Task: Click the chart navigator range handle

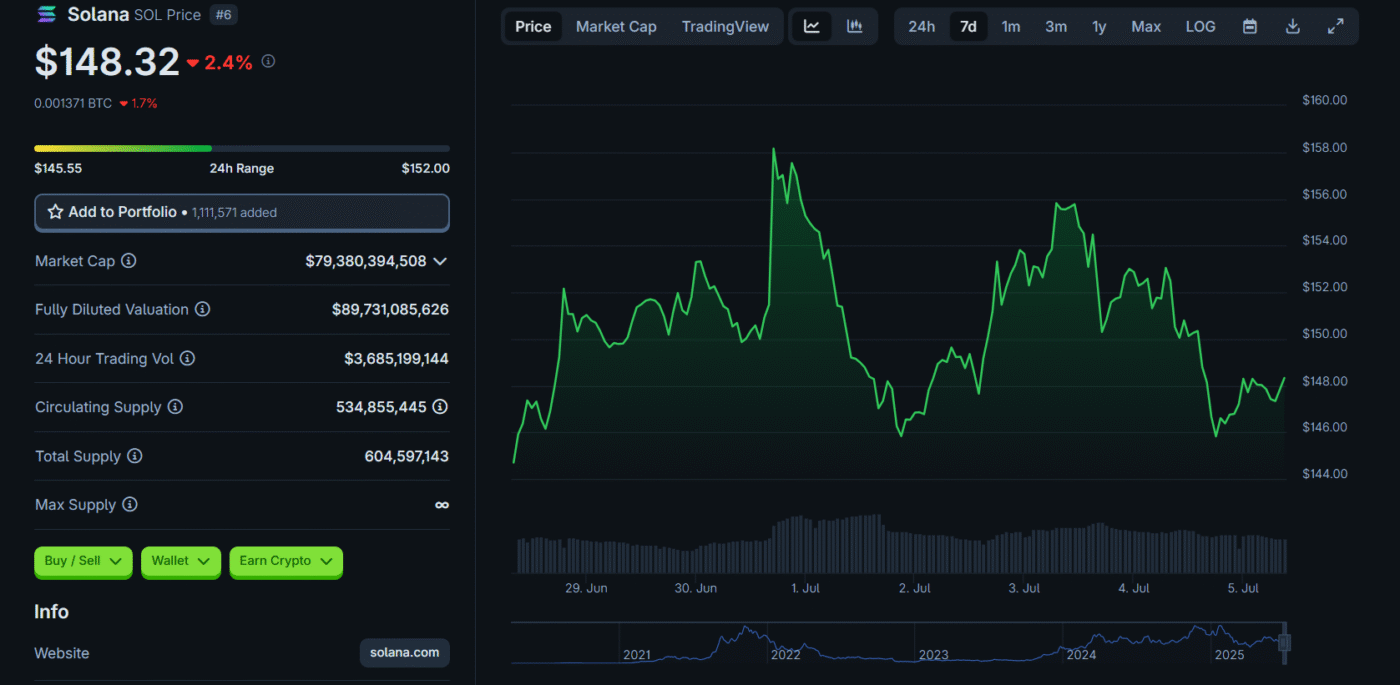Action: click(1285, 642)
